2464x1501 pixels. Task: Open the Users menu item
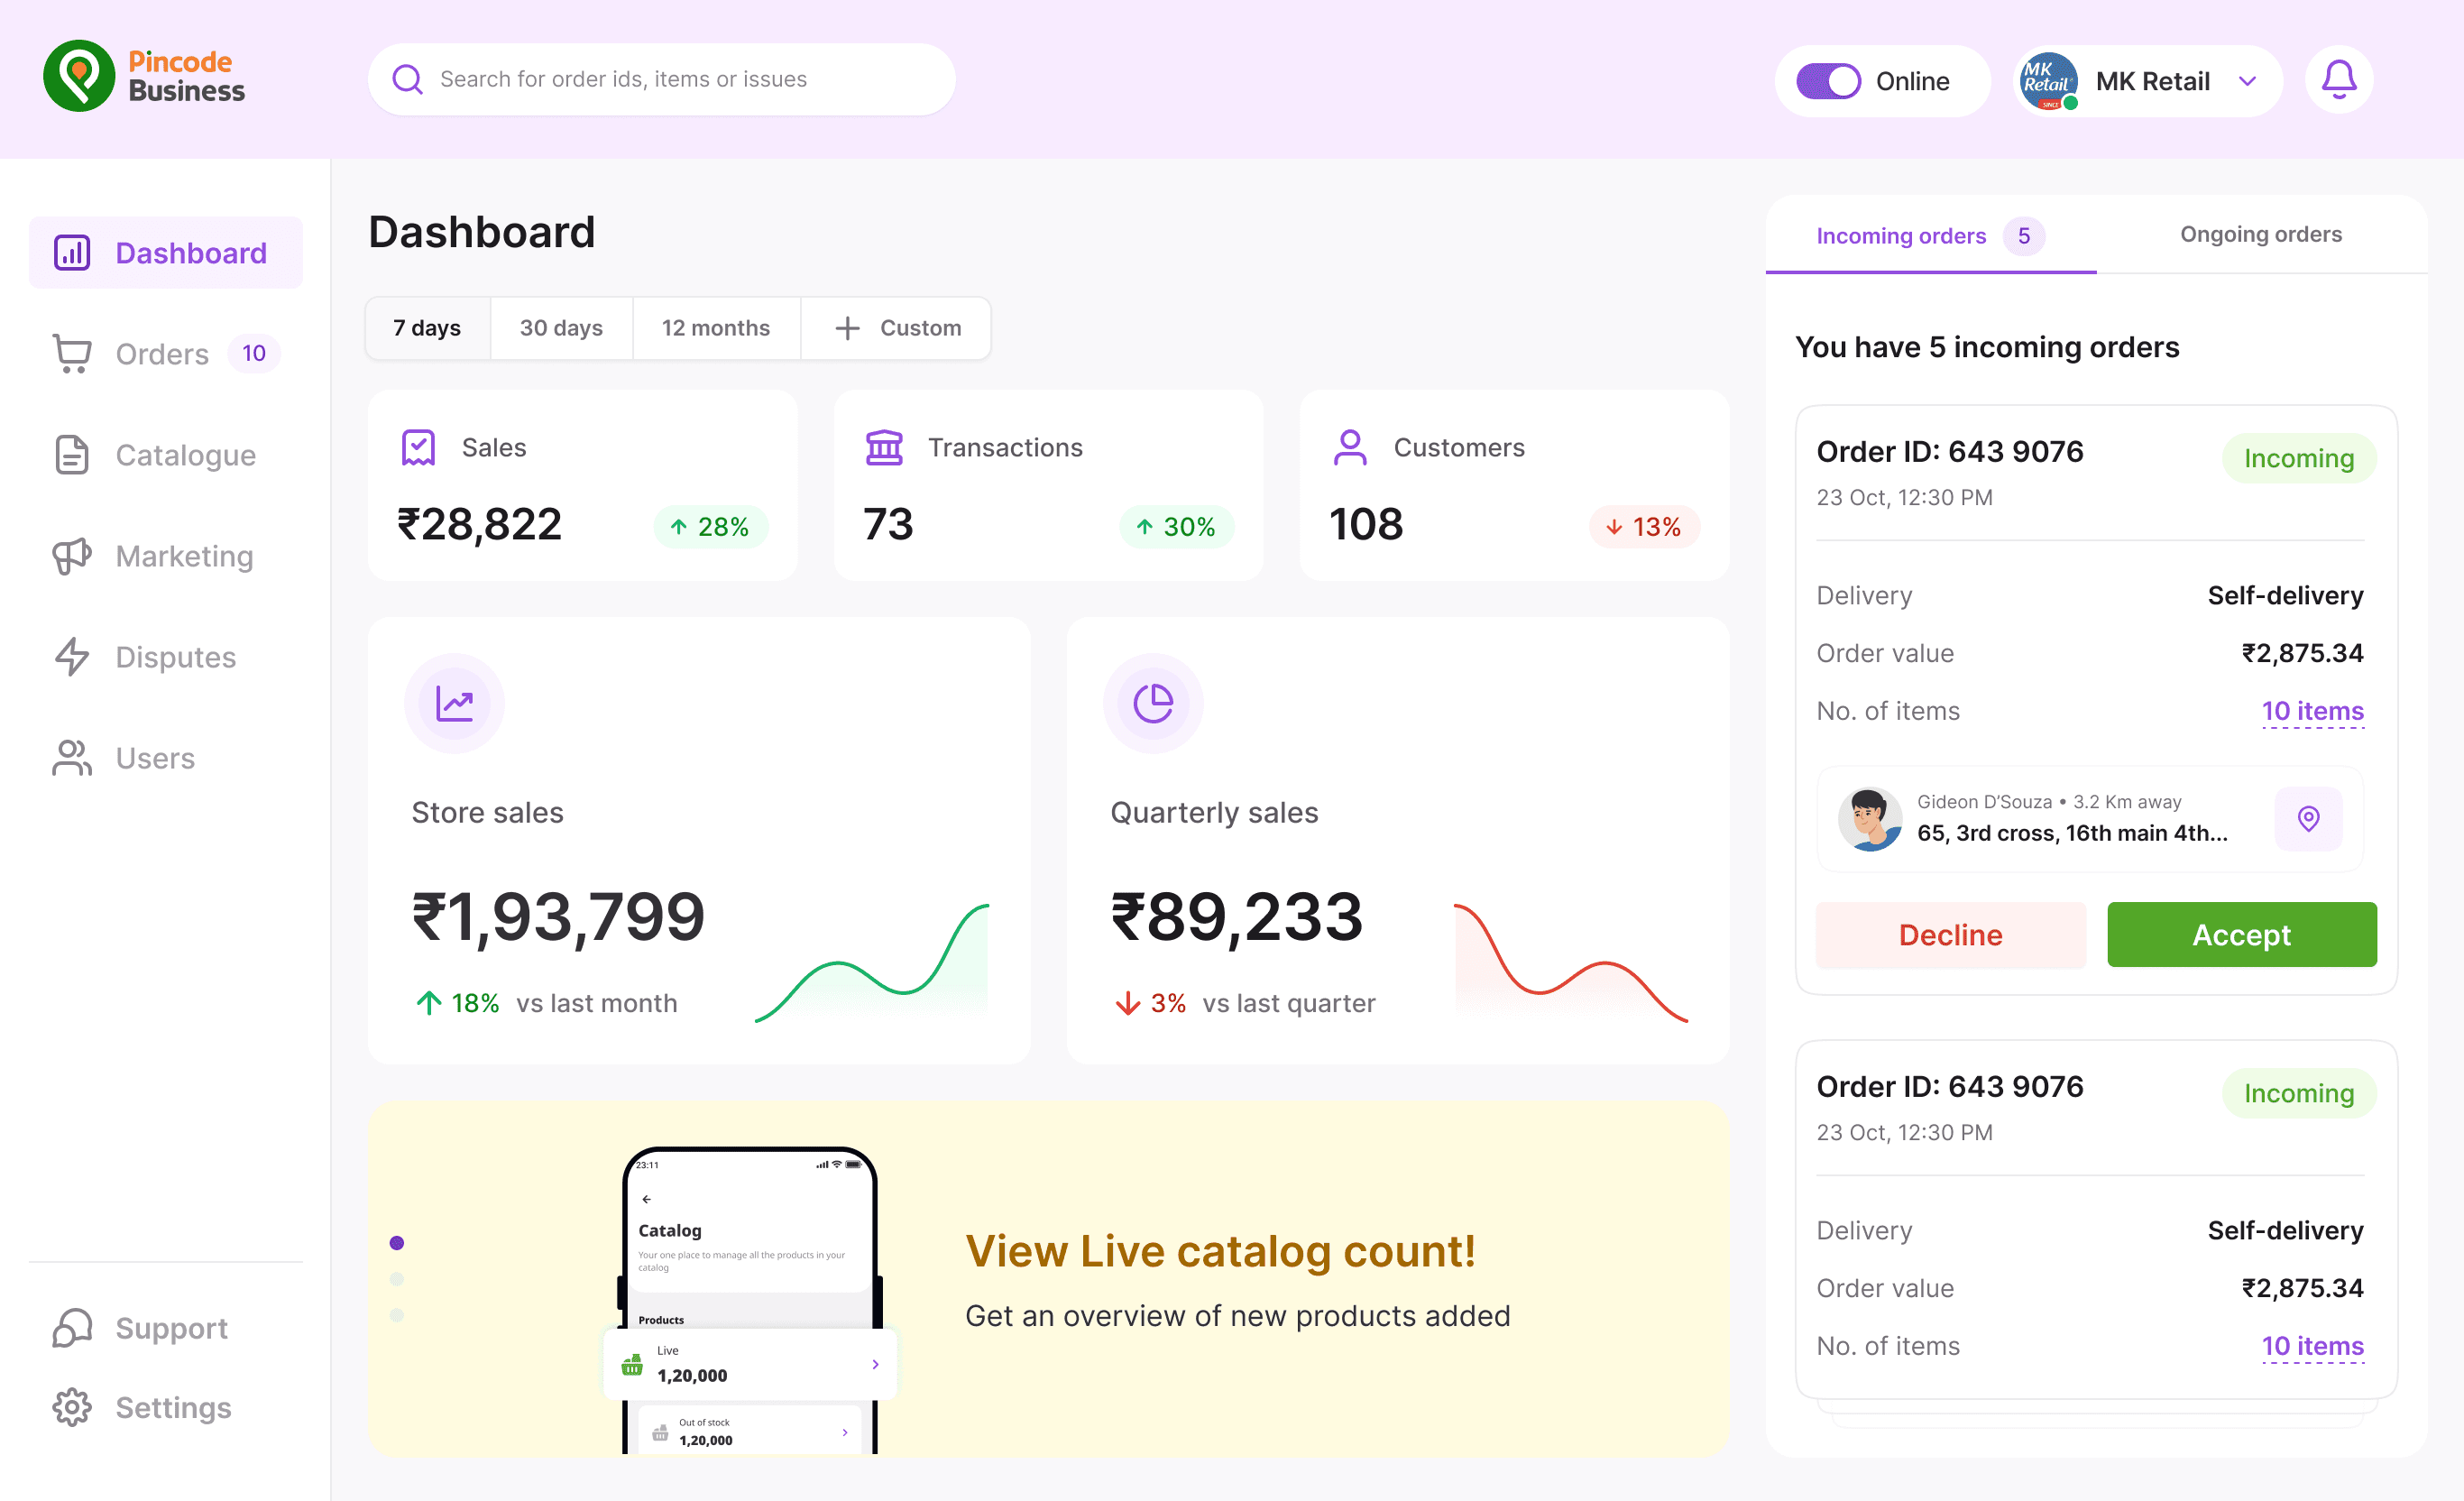(166, 758)
